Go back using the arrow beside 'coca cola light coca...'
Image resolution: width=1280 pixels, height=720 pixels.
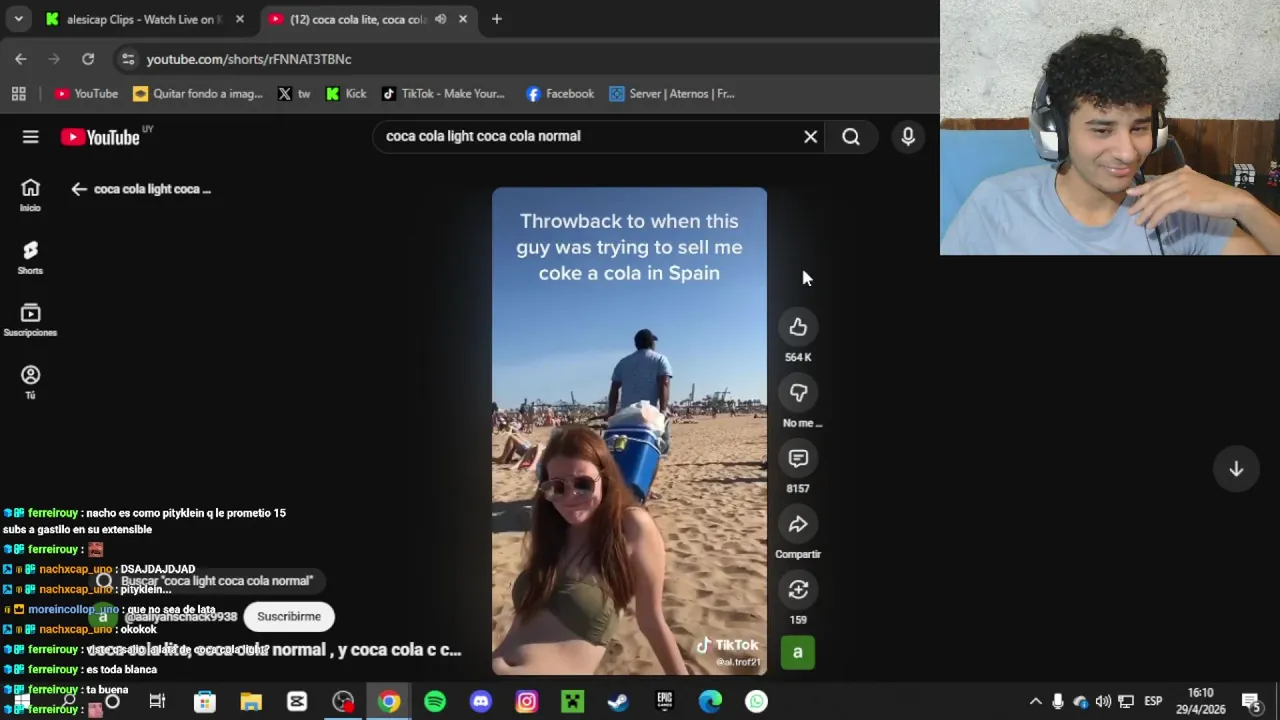79,189
